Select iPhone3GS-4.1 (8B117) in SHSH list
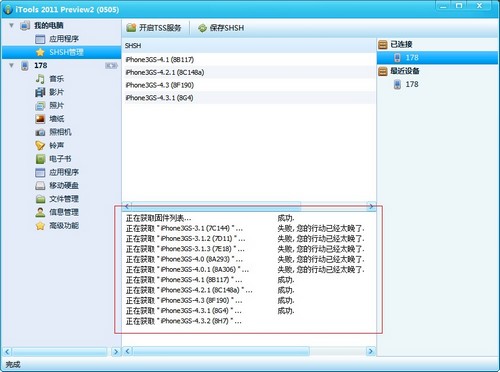This screenshot has height=372, width=500. click(249, 60)
